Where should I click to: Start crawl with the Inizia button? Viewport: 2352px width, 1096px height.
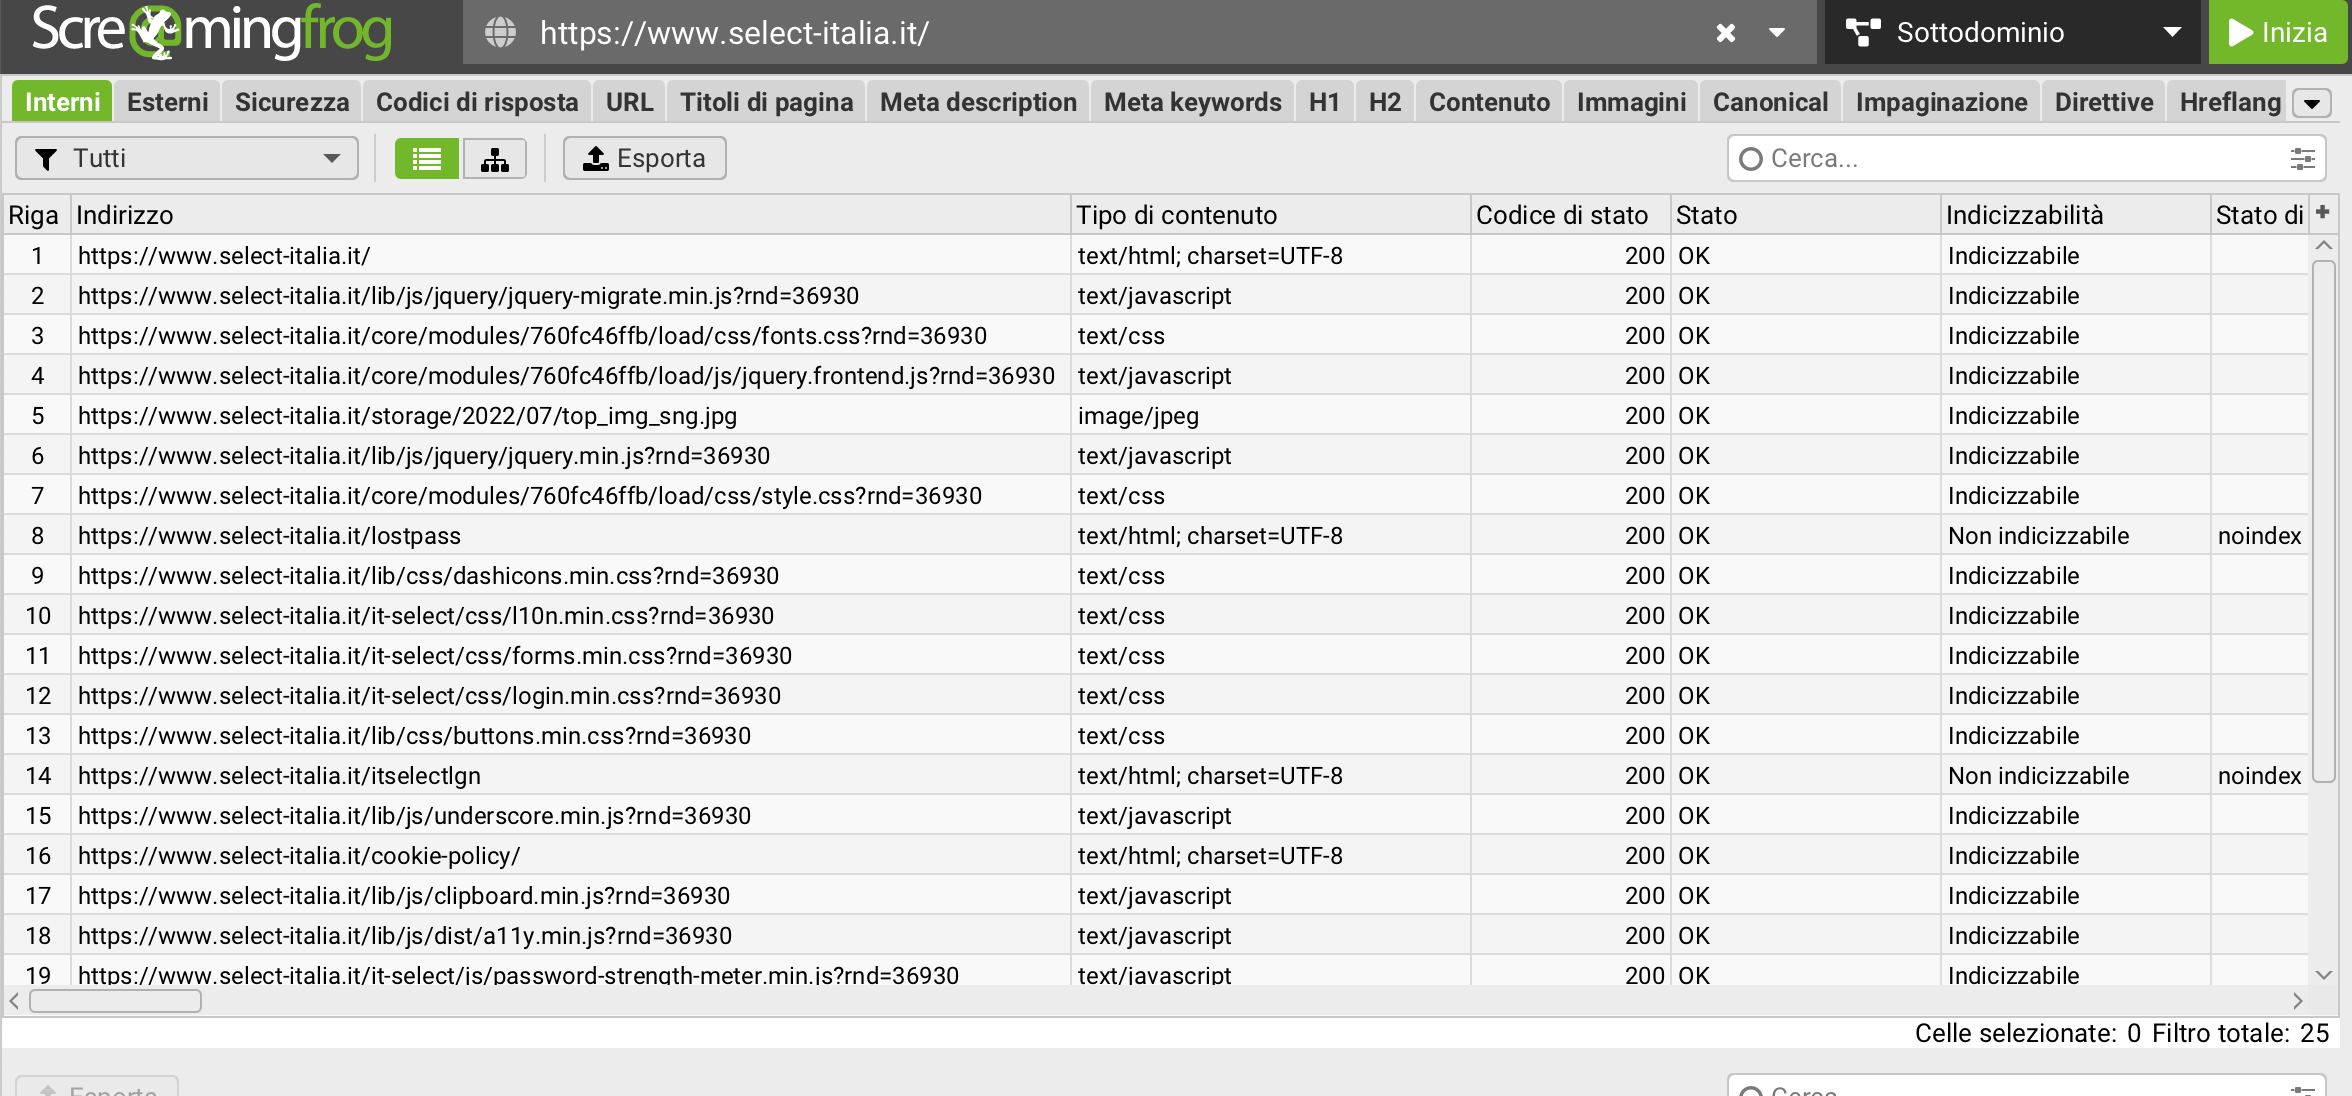pos(2278,32)
